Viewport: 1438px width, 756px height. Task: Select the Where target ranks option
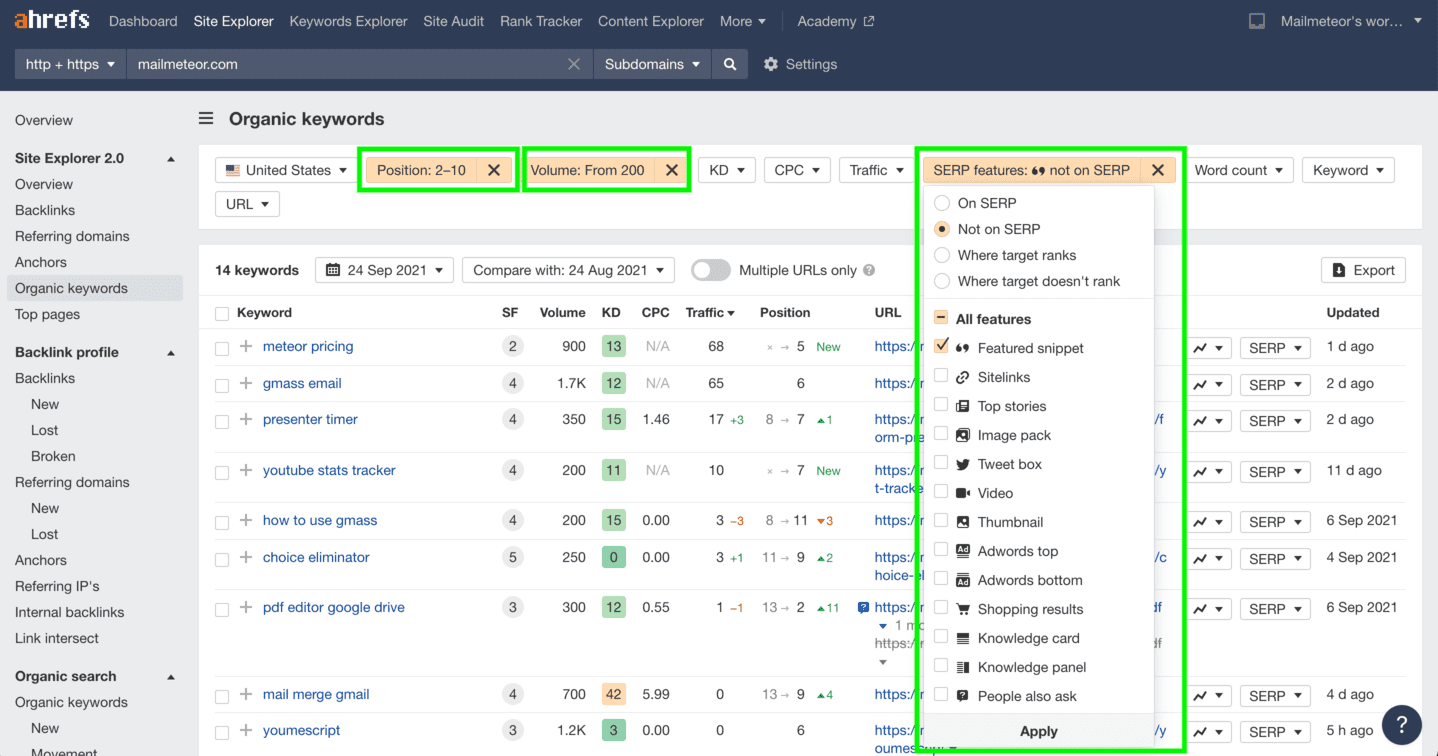click(941, 255)
